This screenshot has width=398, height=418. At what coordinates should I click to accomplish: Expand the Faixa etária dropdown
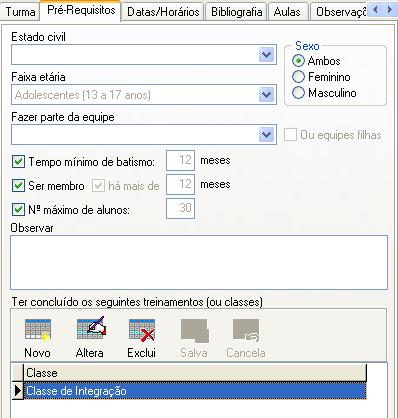coord(266,95)
